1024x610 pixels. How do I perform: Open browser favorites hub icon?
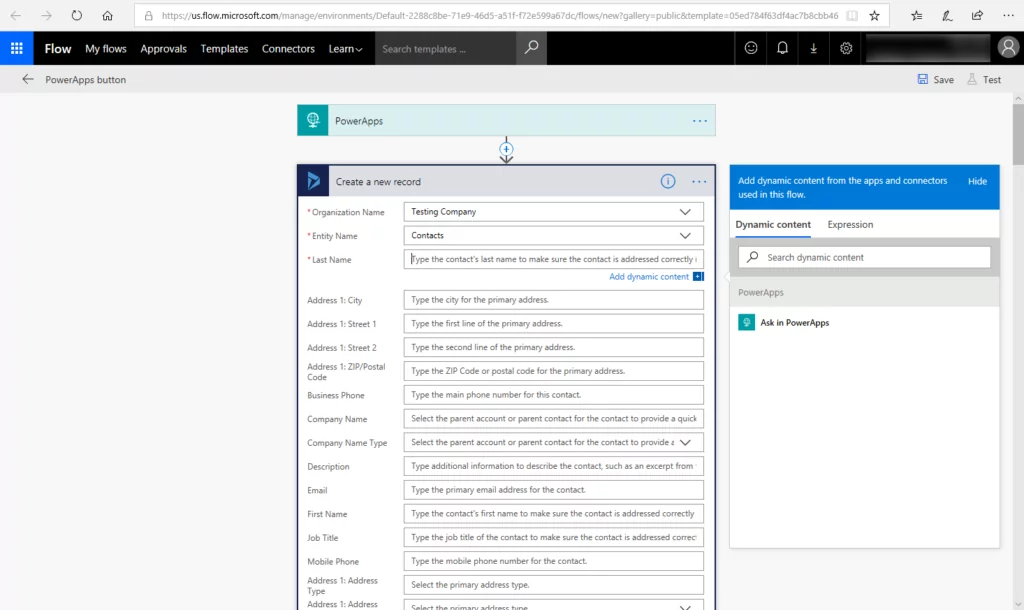[917, 16]
